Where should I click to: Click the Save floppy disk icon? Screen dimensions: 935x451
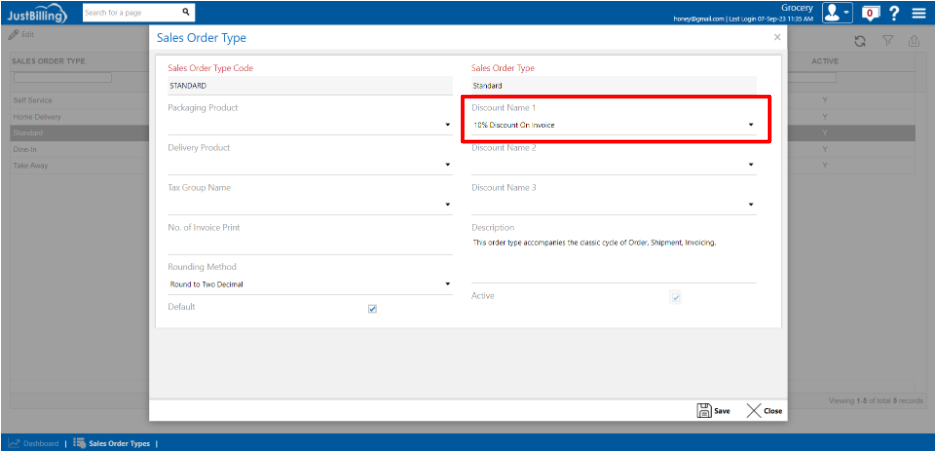pyautogui.click(x=704, y=410)
